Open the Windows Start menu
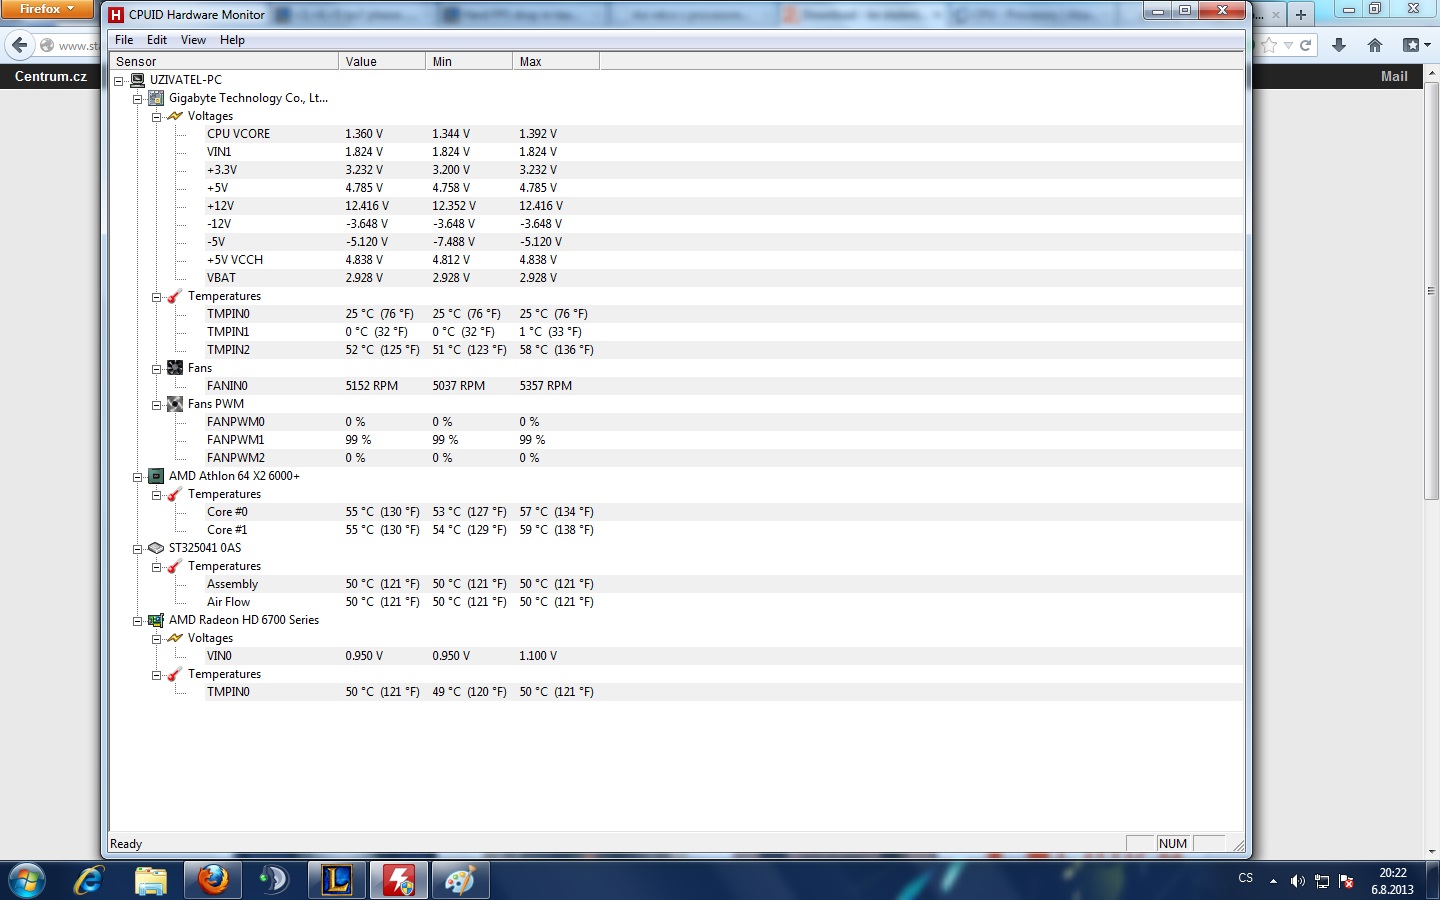 click(26, 880)
